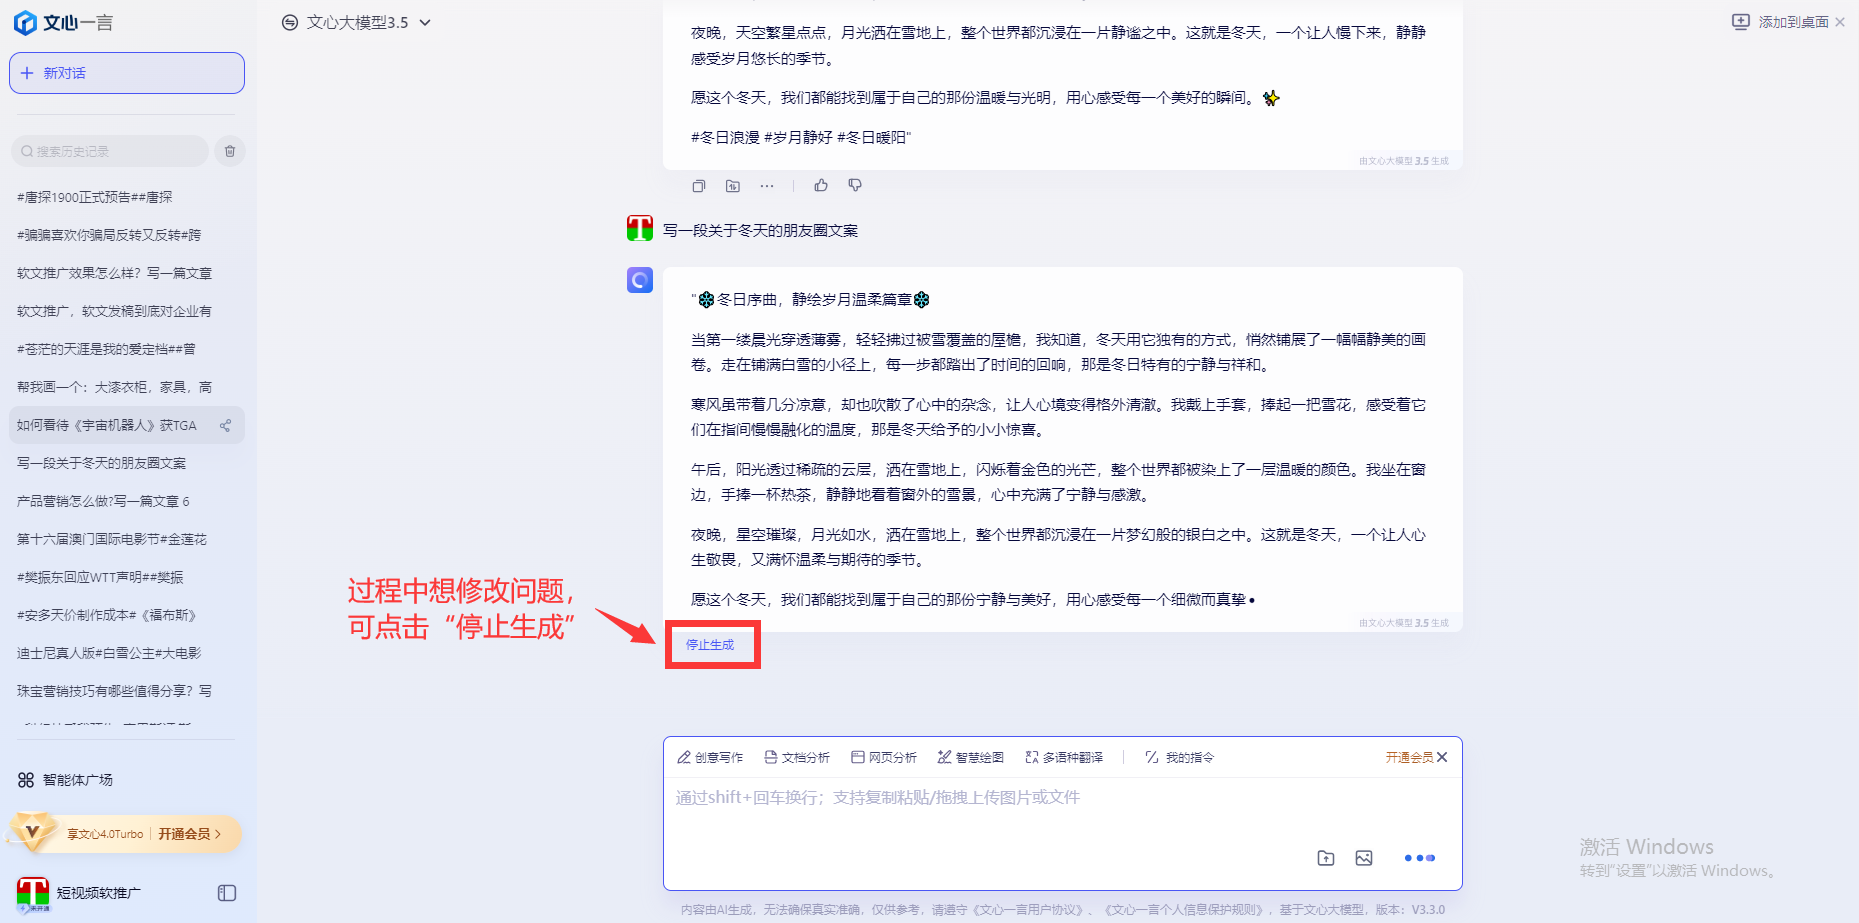Dislike the first response with thumbs down
This screenshot has height=923, width=1859.
tap(855, 185)
